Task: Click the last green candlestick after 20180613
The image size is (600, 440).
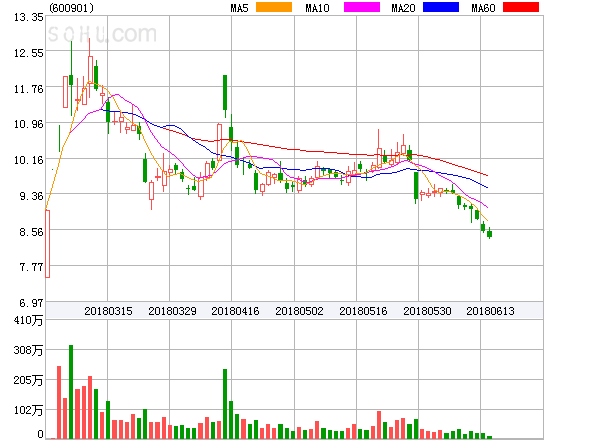Action: point(489,234)
